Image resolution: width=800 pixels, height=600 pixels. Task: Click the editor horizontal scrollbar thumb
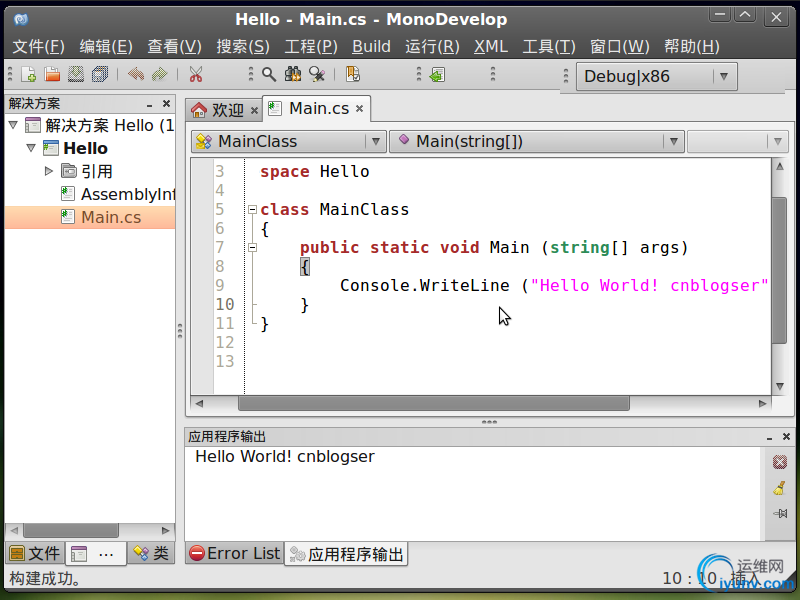434,404
